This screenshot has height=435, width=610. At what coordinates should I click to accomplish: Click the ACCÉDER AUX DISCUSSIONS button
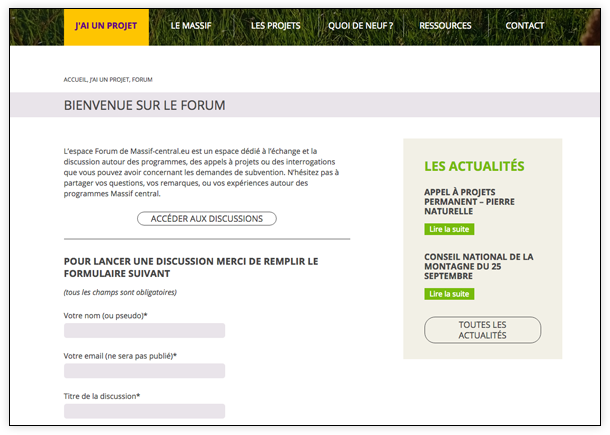(x=207, y=219)
